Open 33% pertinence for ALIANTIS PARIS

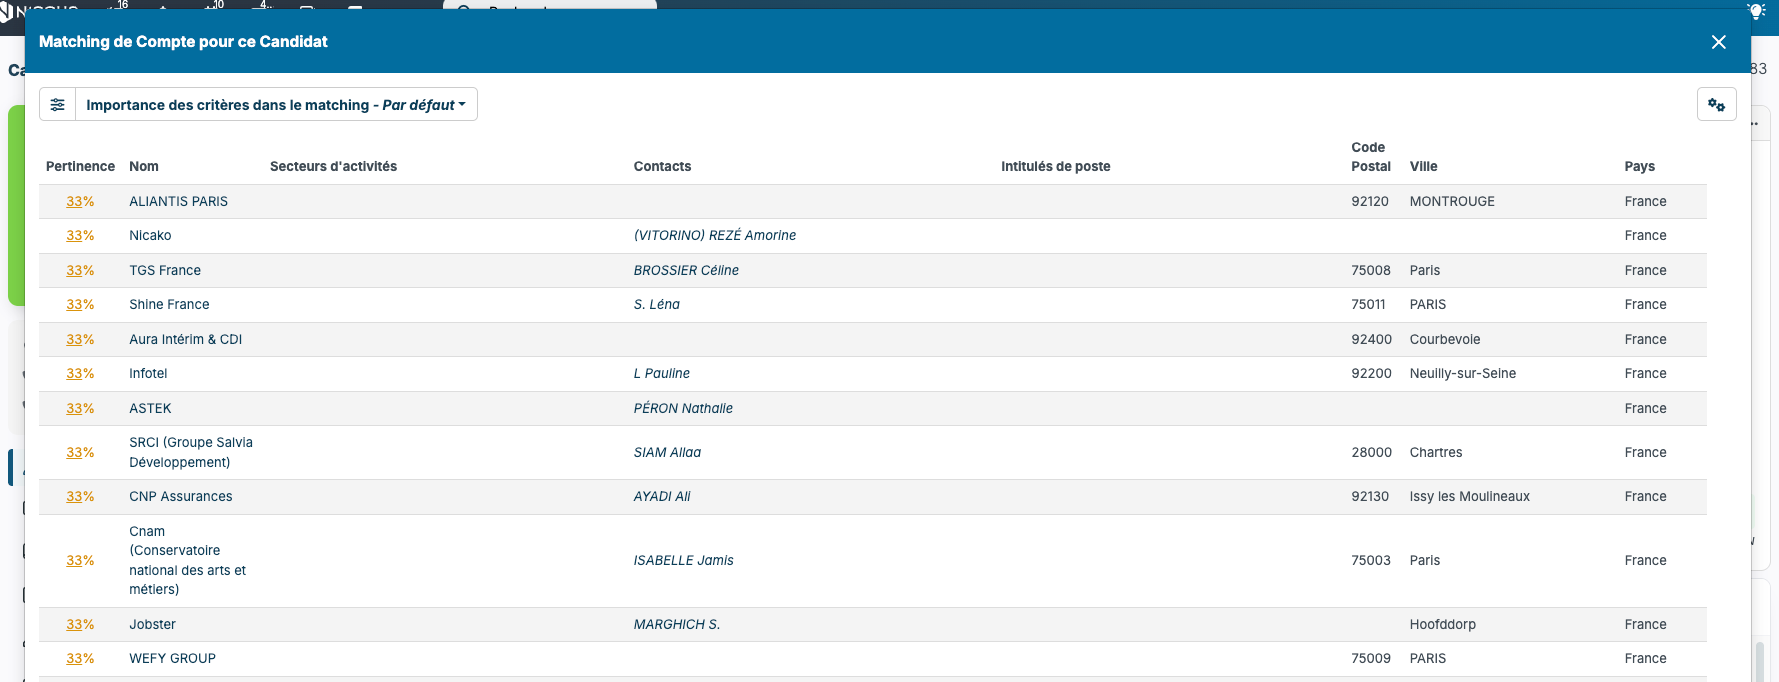[80, 201]
